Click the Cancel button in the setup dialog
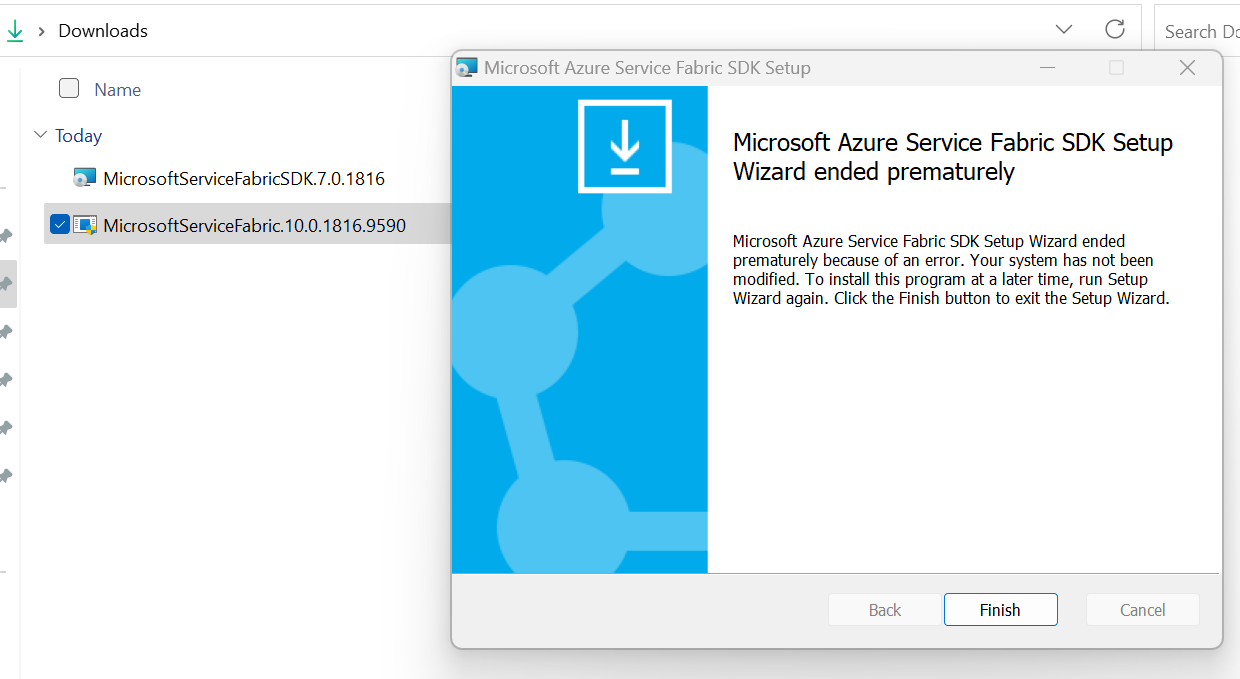 (1142, 610)
